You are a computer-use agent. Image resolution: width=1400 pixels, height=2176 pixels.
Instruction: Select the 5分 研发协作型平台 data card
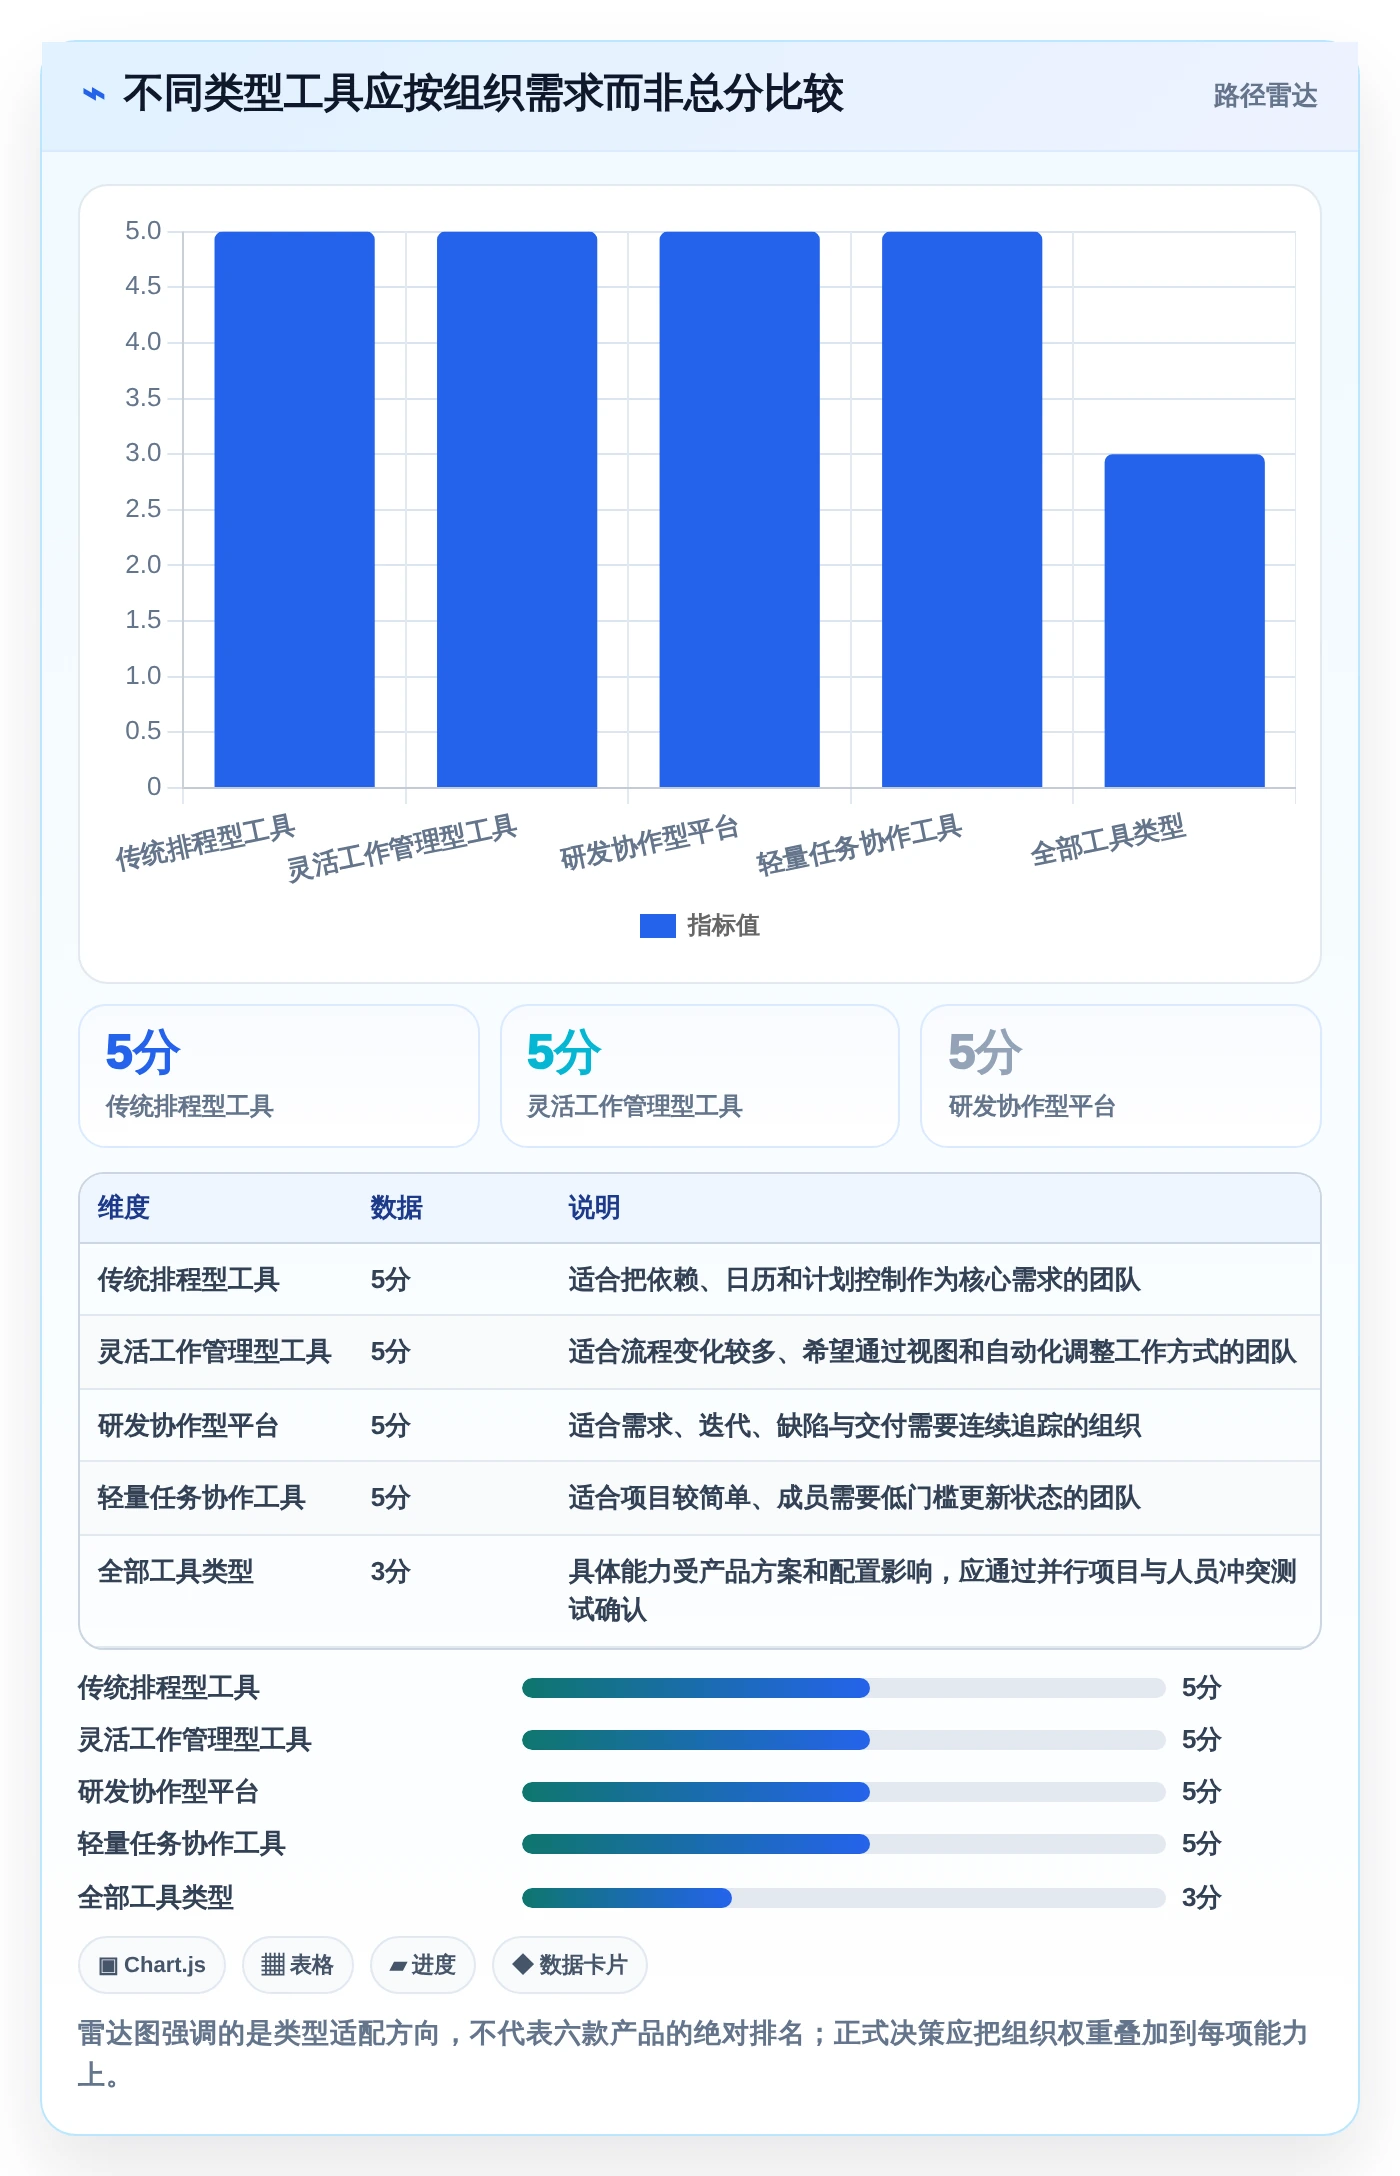click(1121, 1076)
